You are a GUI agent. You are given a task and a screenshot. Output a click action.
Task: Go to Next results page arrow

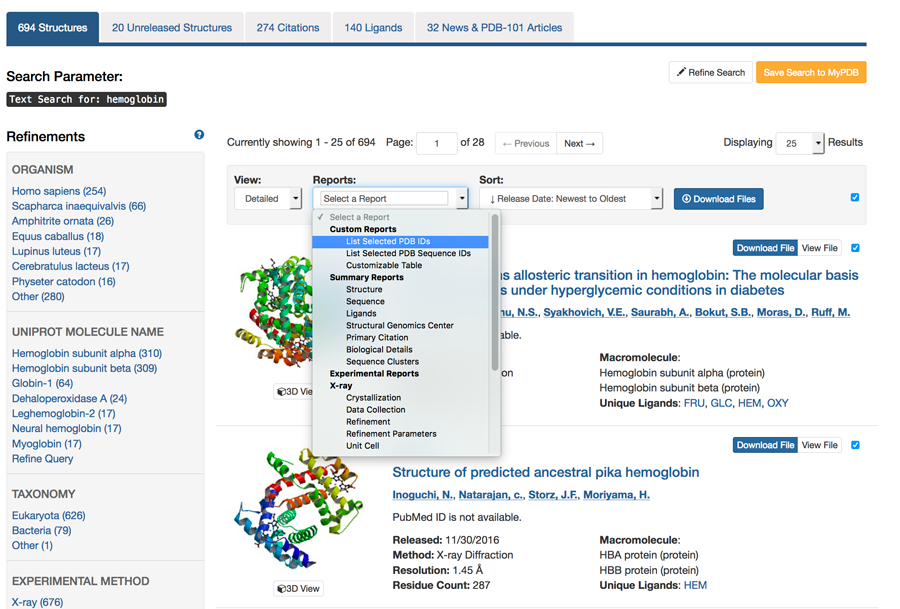click(x=580, y=143)
